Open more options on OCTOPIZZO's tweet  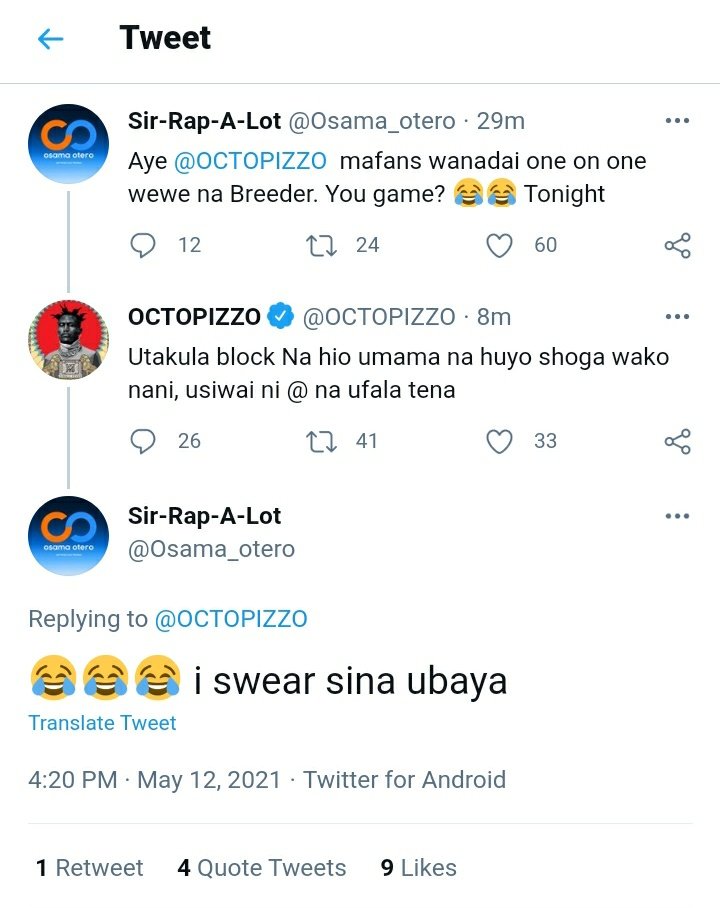677,316
